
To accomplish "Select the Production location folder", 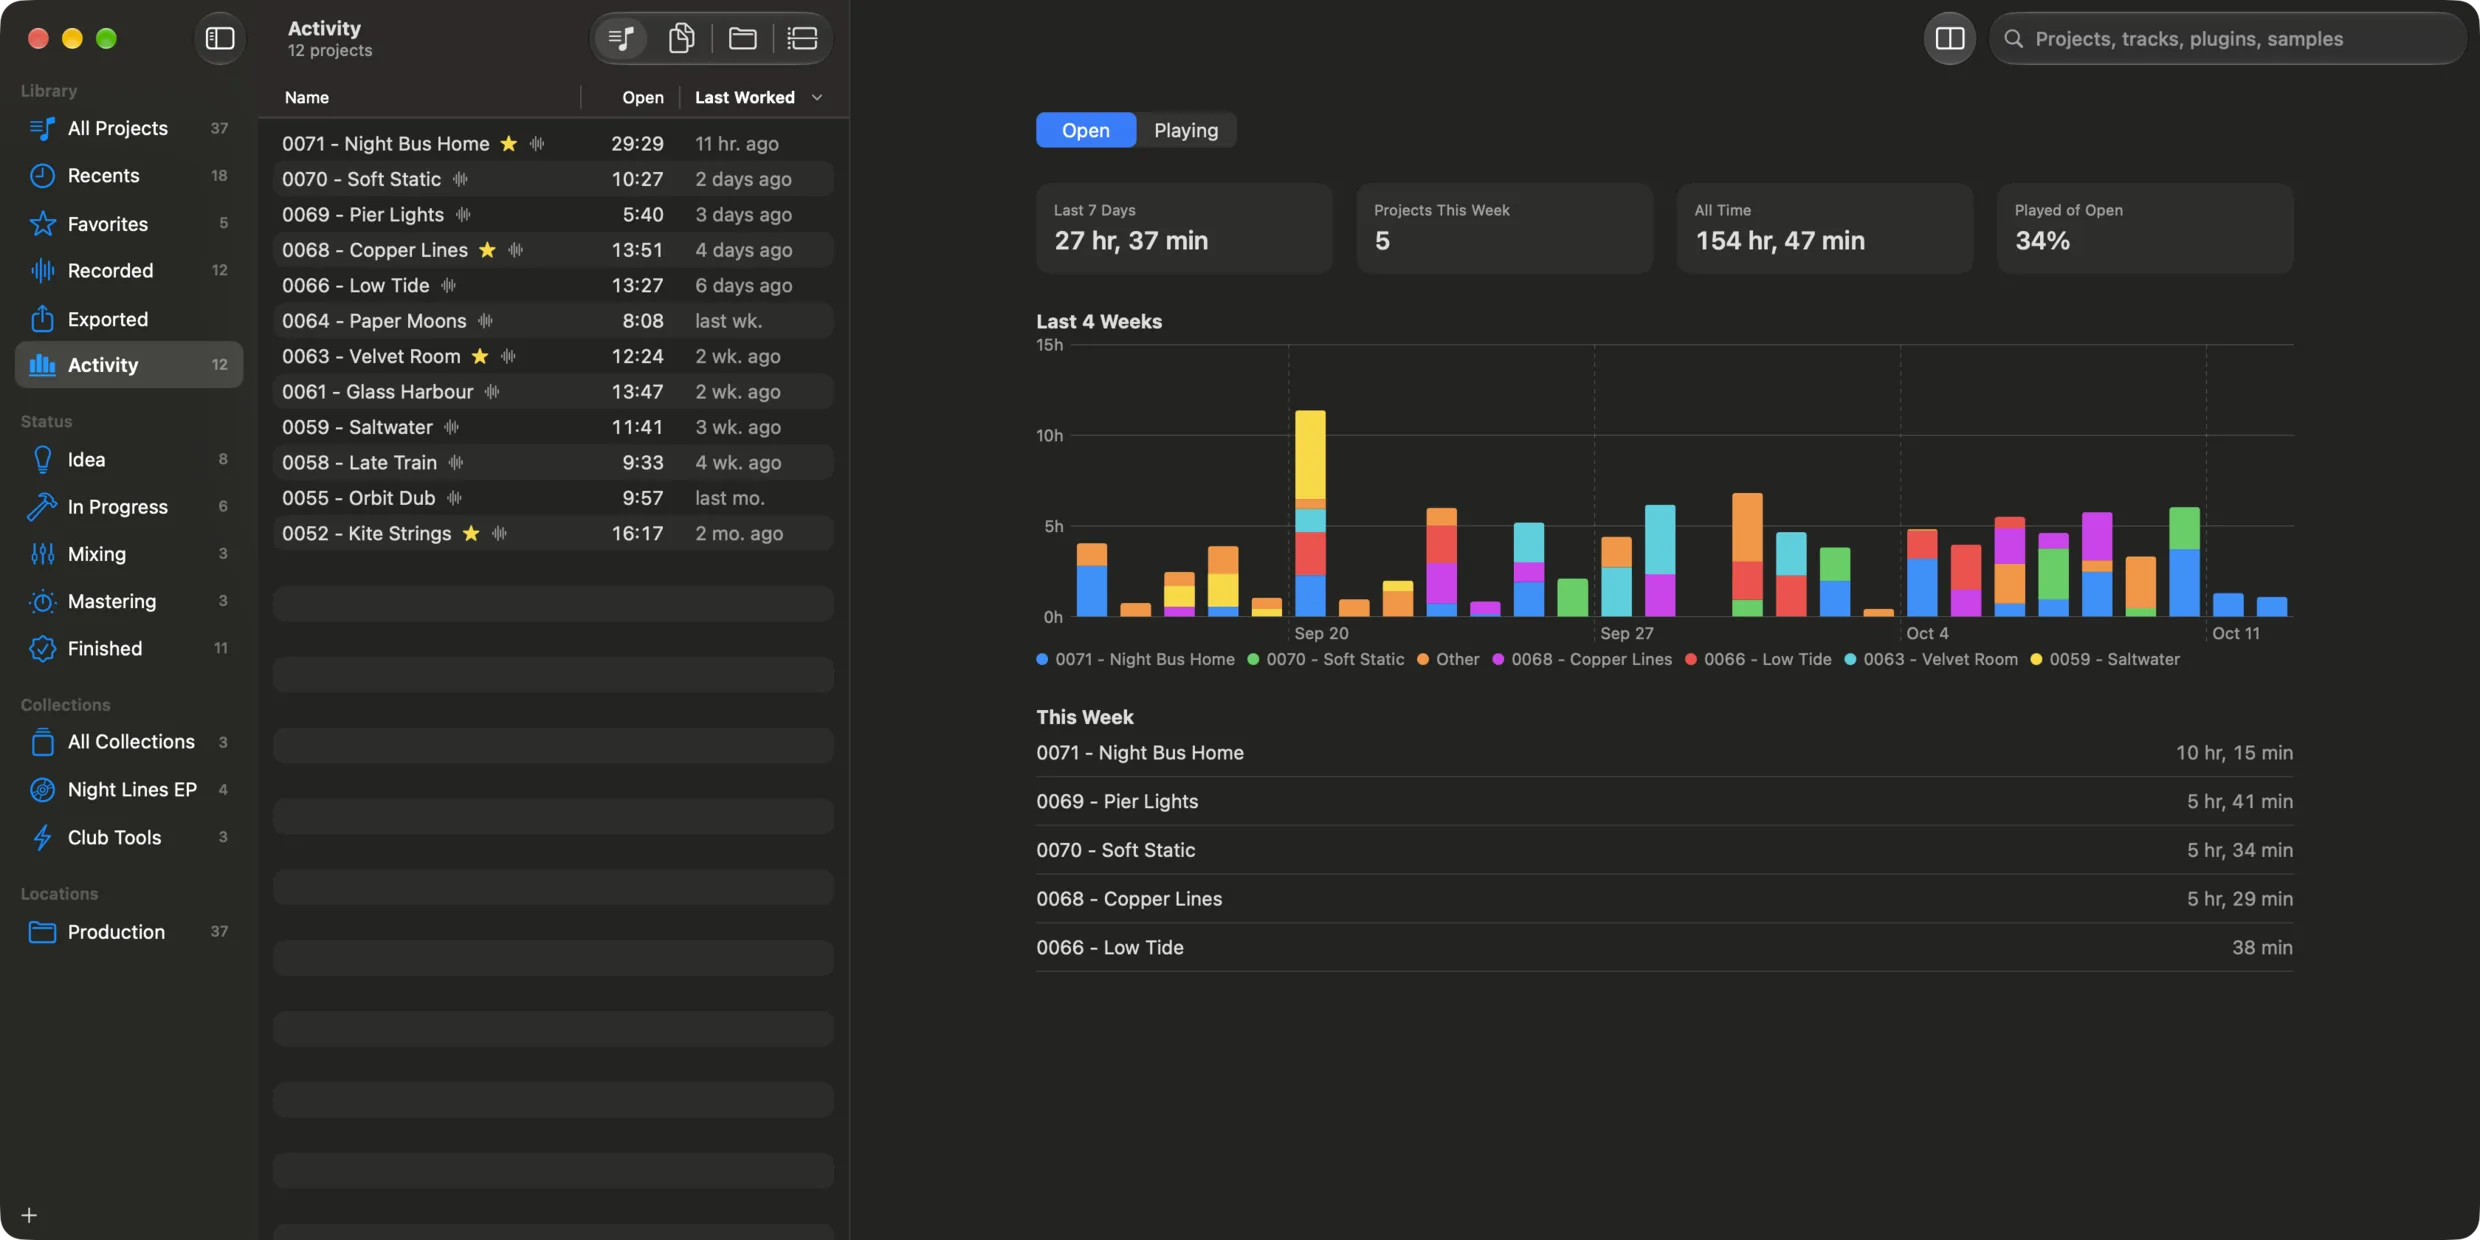I will (x=129, y=932).
